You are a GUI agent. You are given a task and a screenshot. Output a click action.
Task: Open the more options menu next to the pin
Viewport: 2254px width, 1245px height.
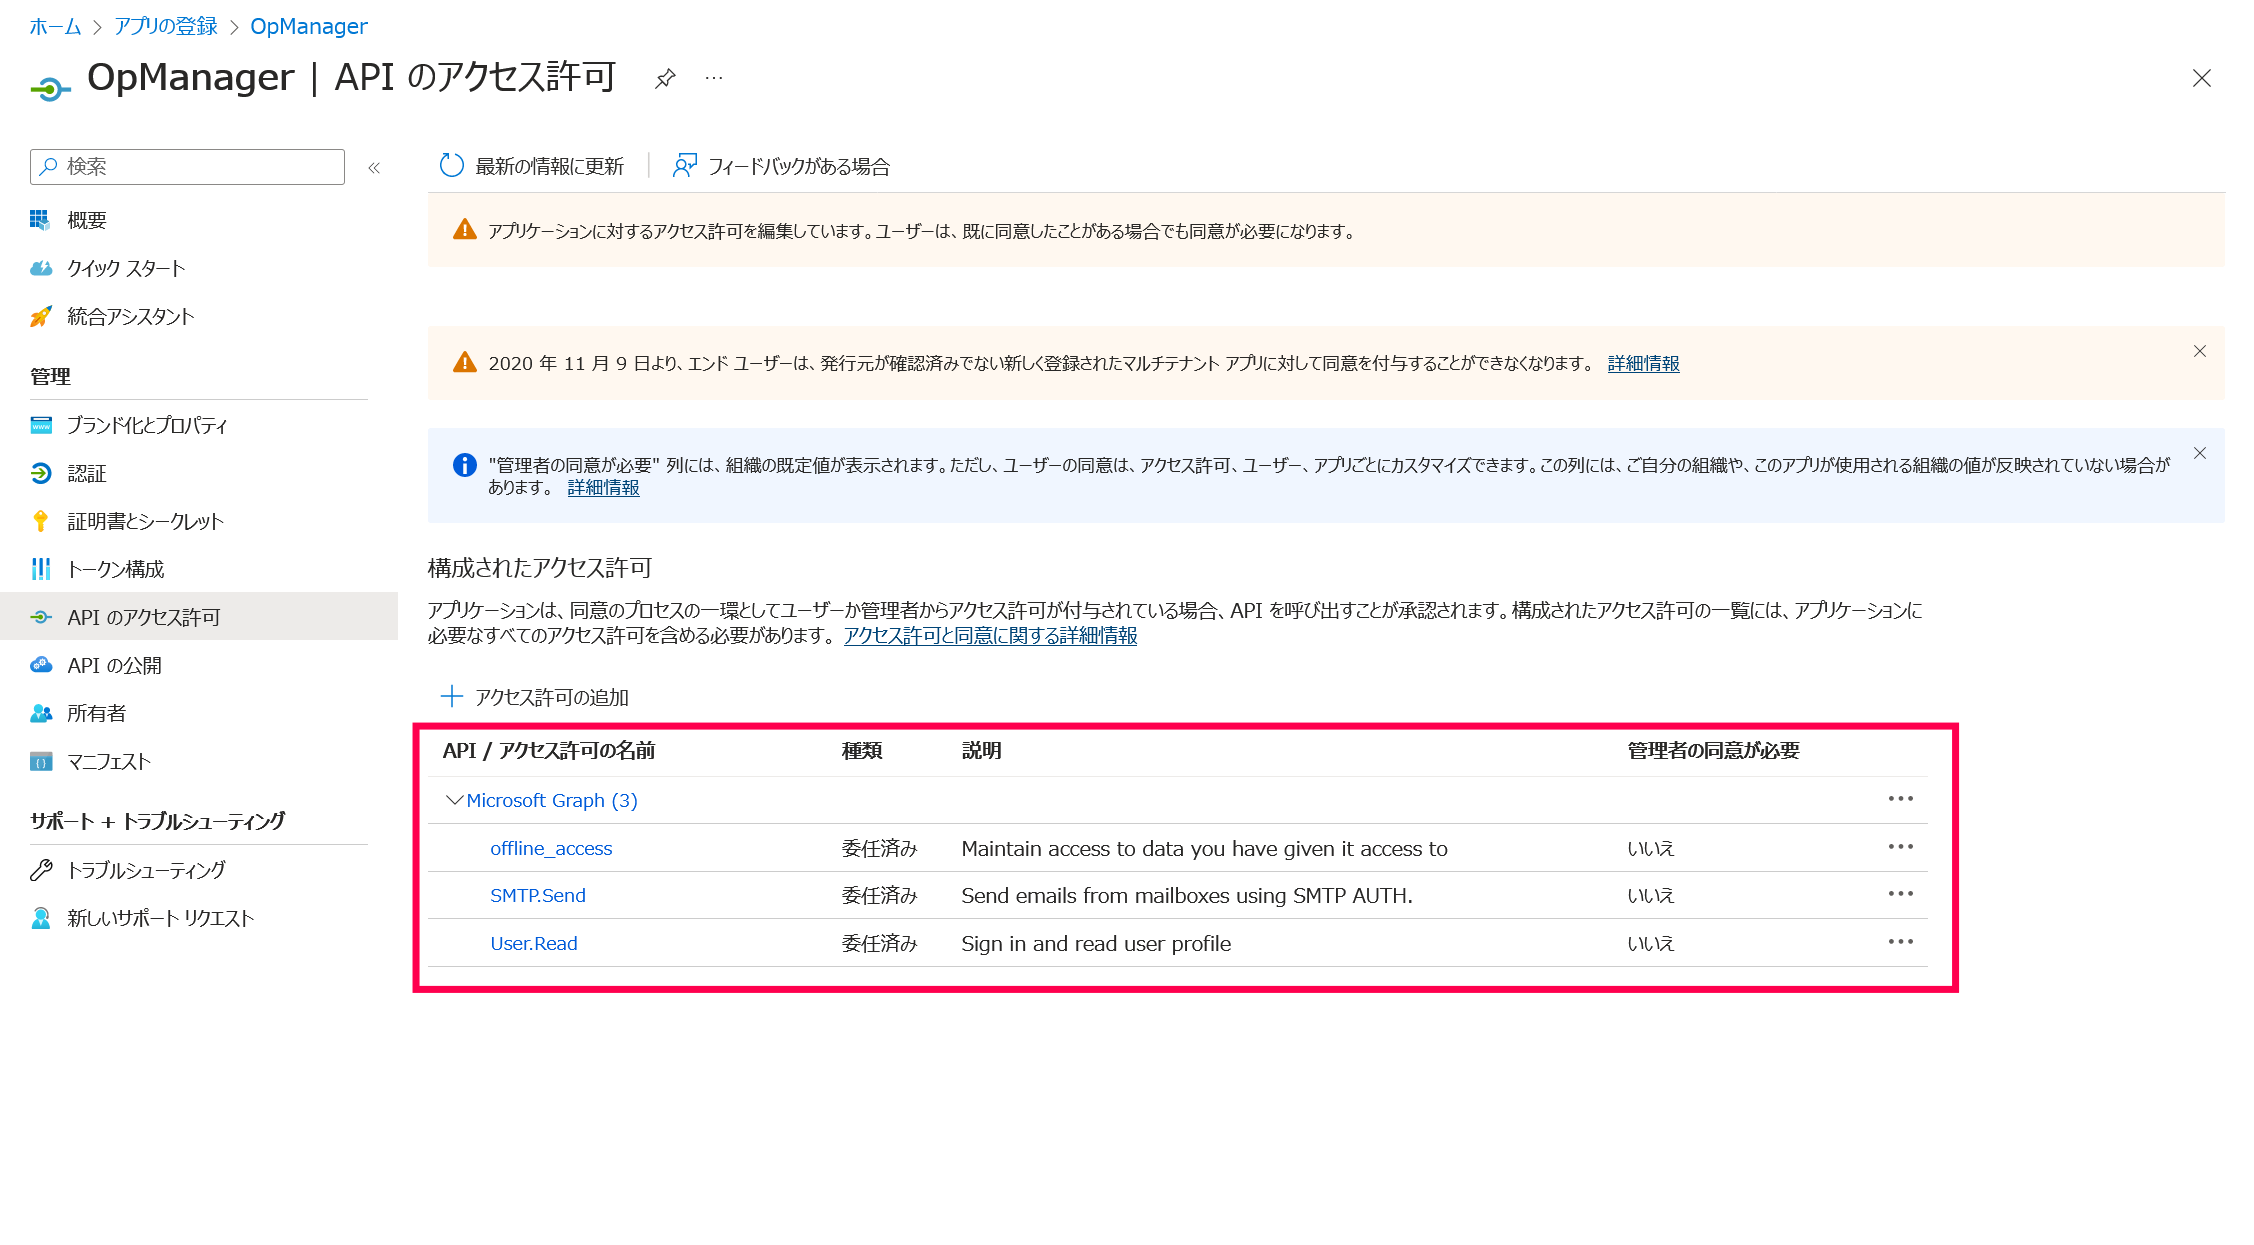pos(713,78)
